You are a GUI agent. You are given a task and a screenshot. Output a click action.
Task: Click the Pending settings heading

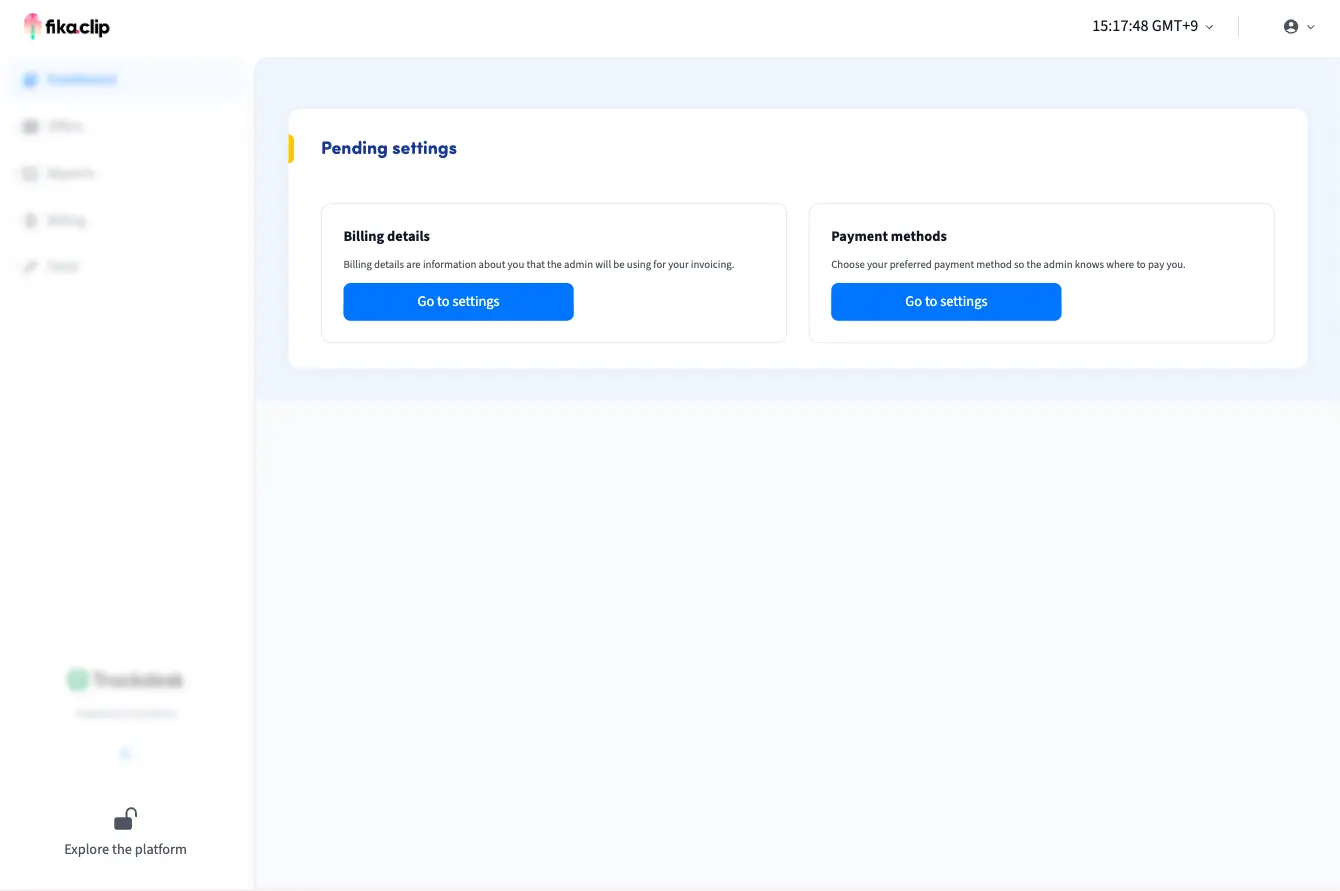[389, 148]
